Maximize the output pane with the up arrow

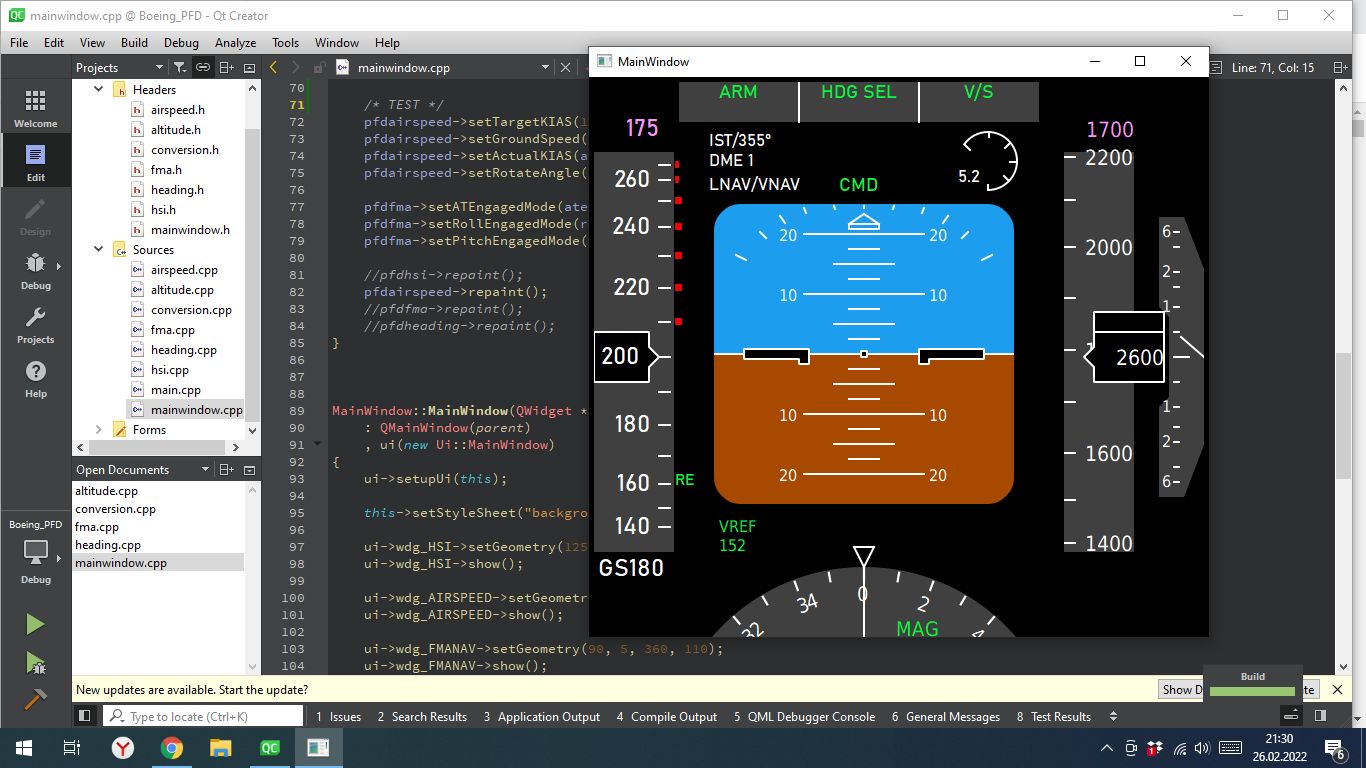coord(1291,714)
